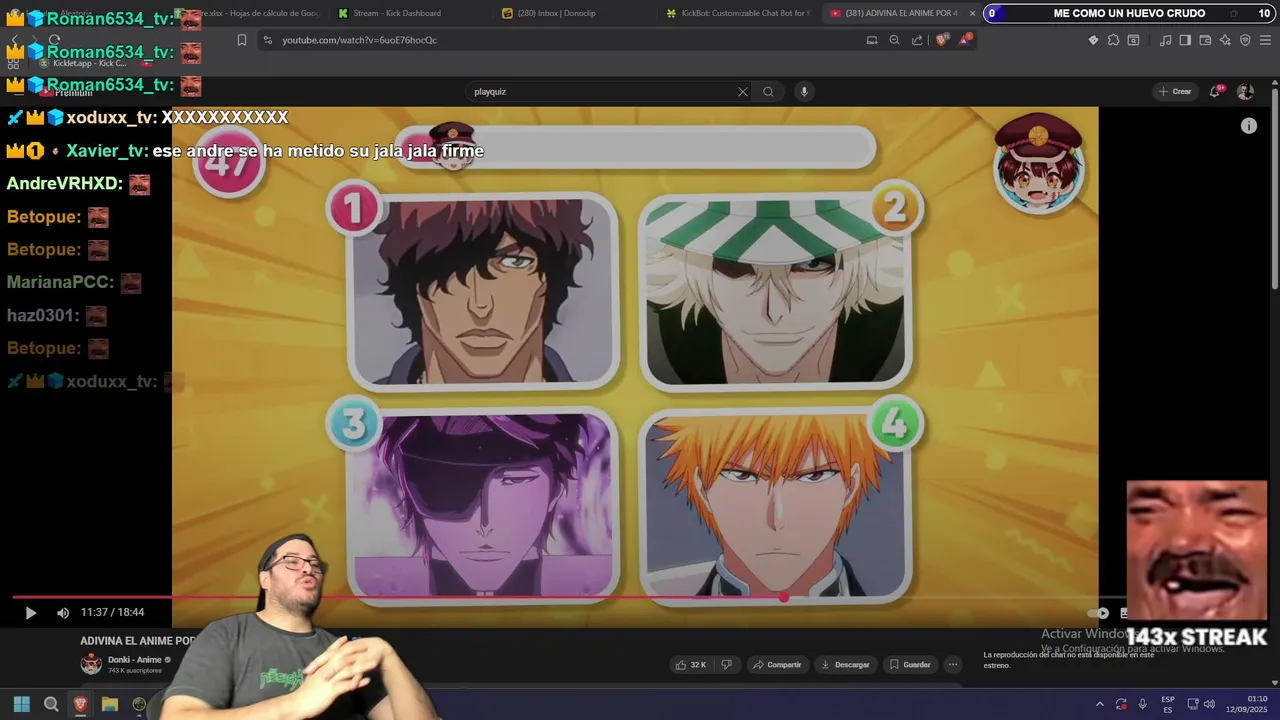Toggle the browser sidebar panel icon
Screen dimensions: 1280x720
point(1185,40)
